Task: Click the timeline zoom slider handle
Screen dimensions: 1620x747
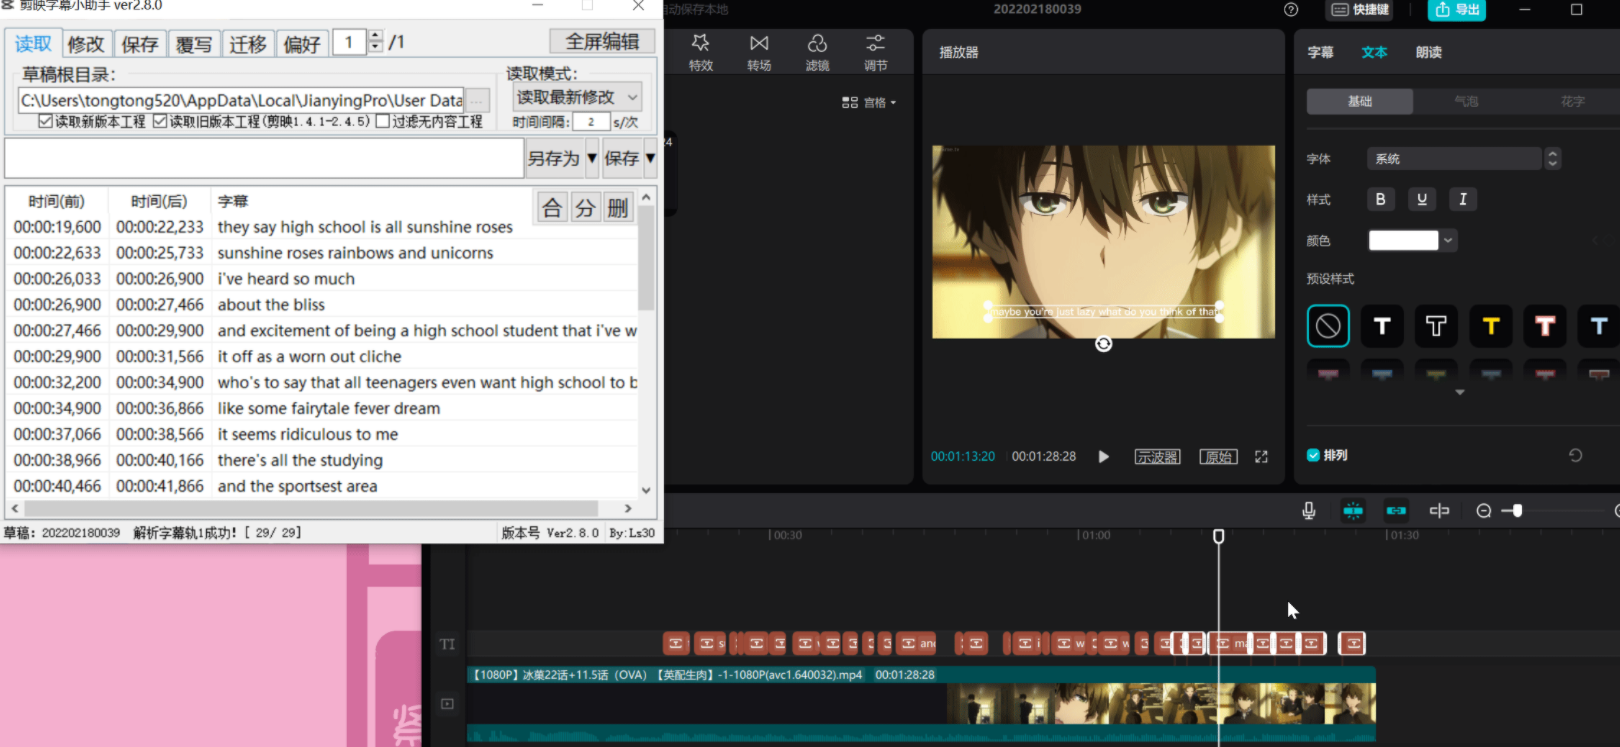Action: coord(1517,511)
